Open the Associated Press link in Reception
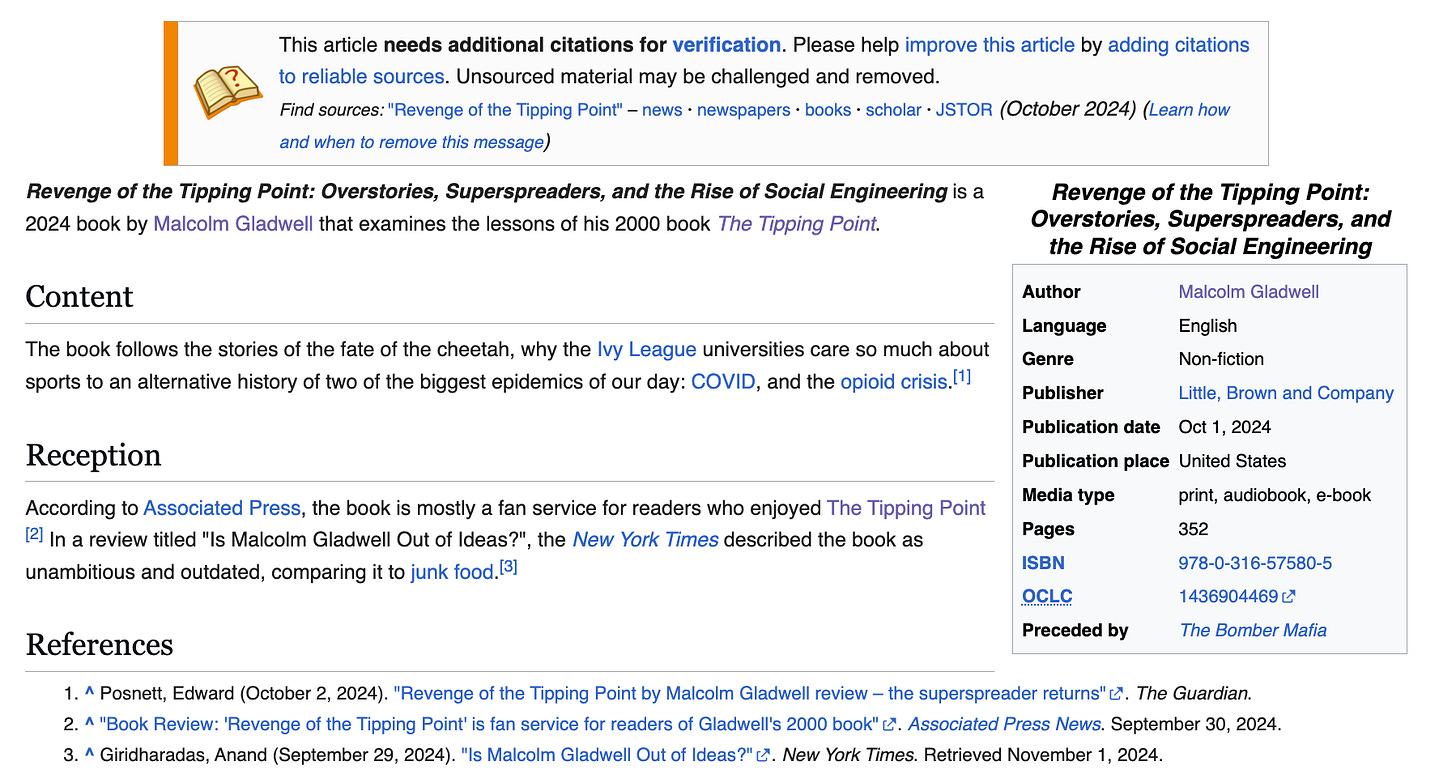Screen dimensions: 1456x782 pos(222,508)
